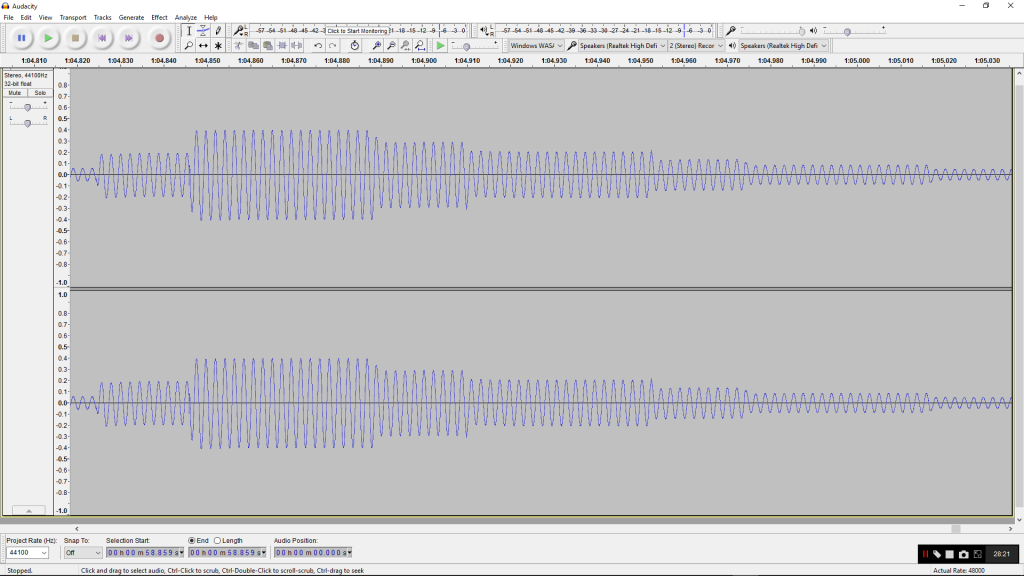
Task: Select the Zoom tool
Action: (x=189, y=45)
